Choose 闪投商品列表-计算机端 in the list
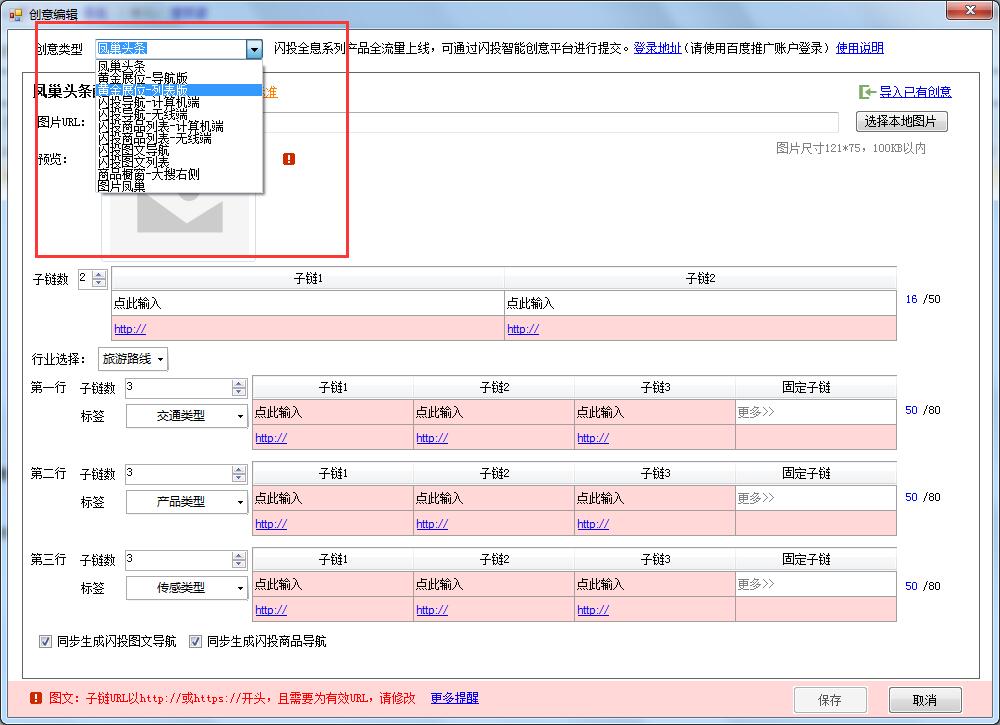The width and height of the screenshot is (1000, 725). pyautogui.click(x=160, y=126)
